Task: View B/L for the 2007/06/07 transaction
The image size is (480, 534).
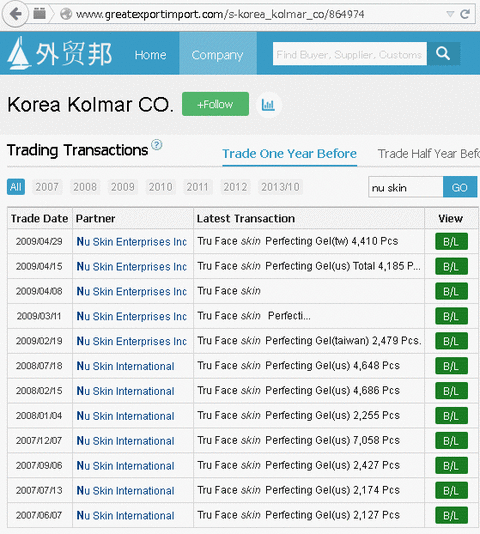Action: click(451, 515)
